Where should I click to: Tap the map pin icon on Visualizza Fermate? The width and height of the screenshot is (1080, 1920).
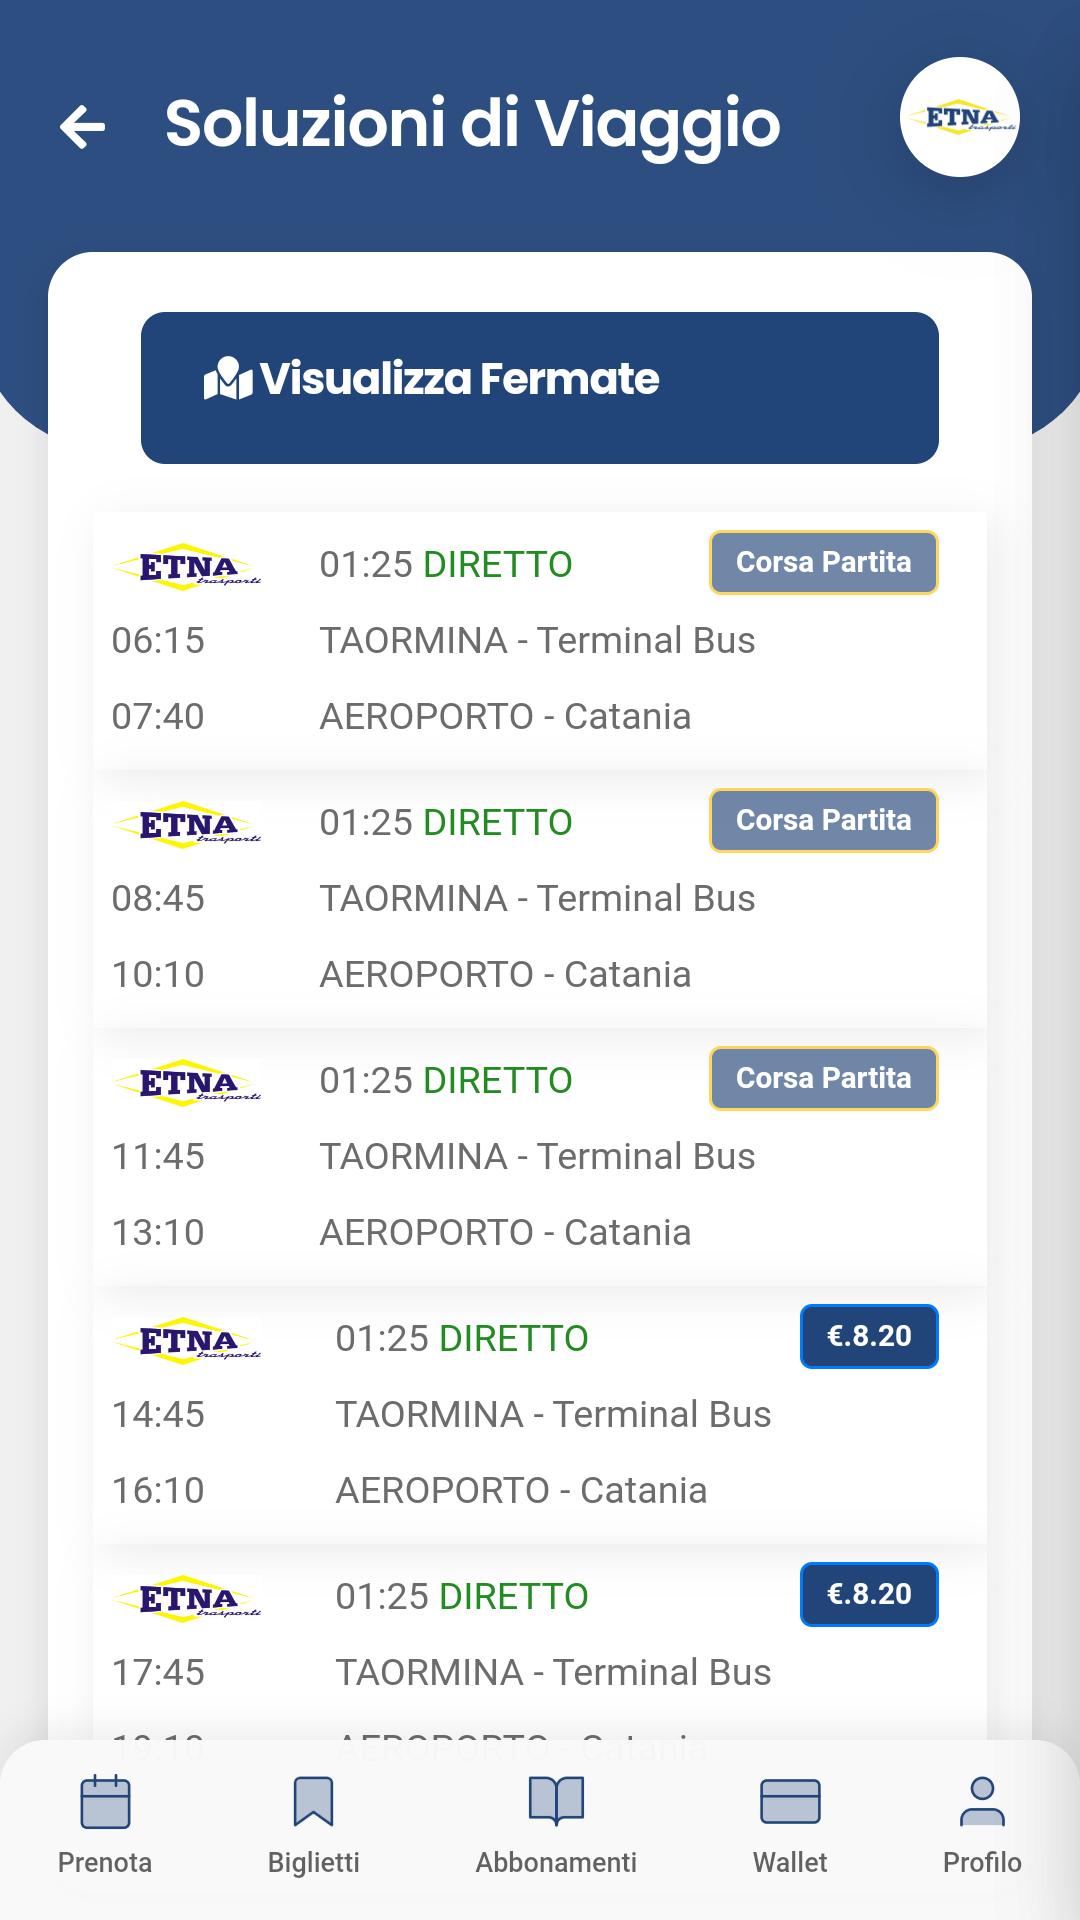pyautogui.click(x=227, y=379)
